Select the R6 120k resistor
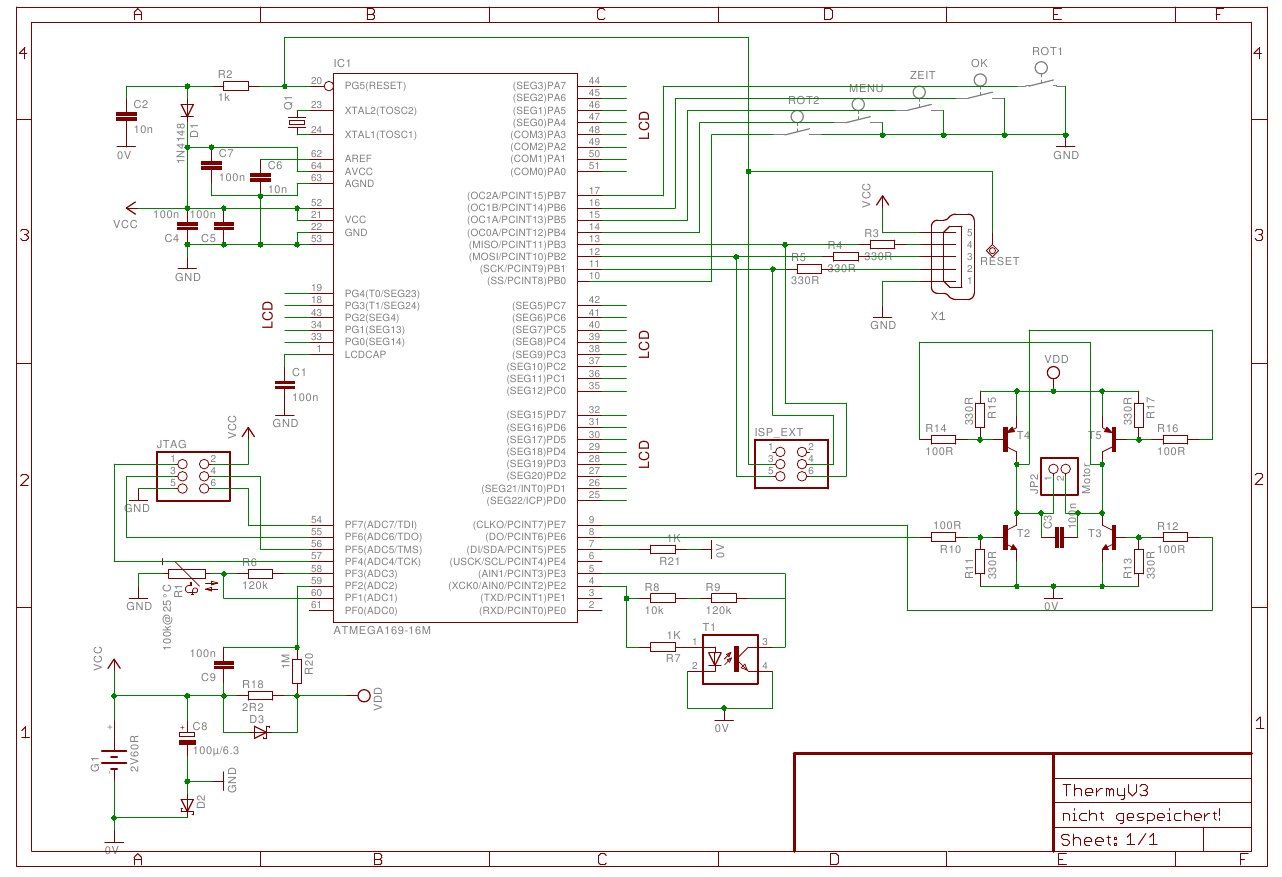Viewport: 1282px width, 877px height. (x=259, y=573)
